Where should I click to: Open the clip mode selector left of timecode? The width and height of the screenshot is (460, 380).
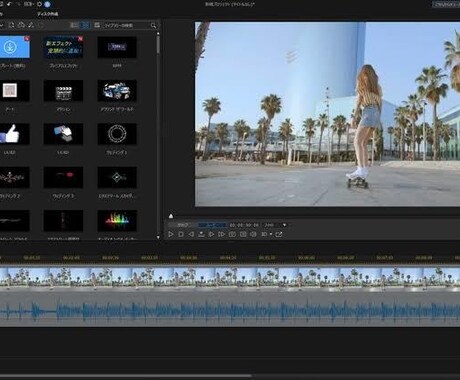pos(183,225)
